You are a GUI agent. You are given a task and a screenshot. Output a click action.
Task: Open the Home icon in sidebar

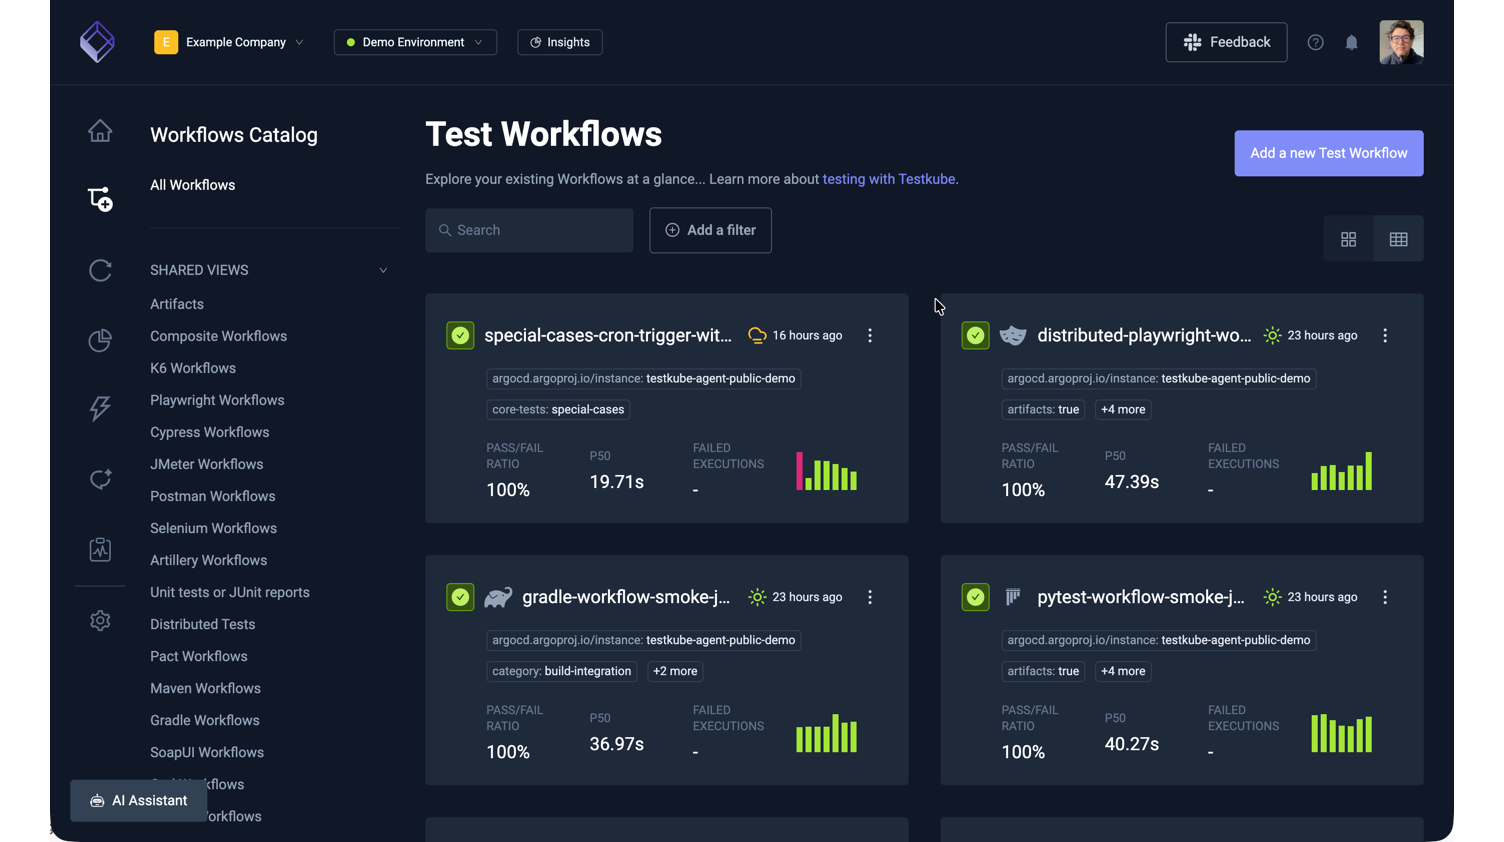point(100,131)
